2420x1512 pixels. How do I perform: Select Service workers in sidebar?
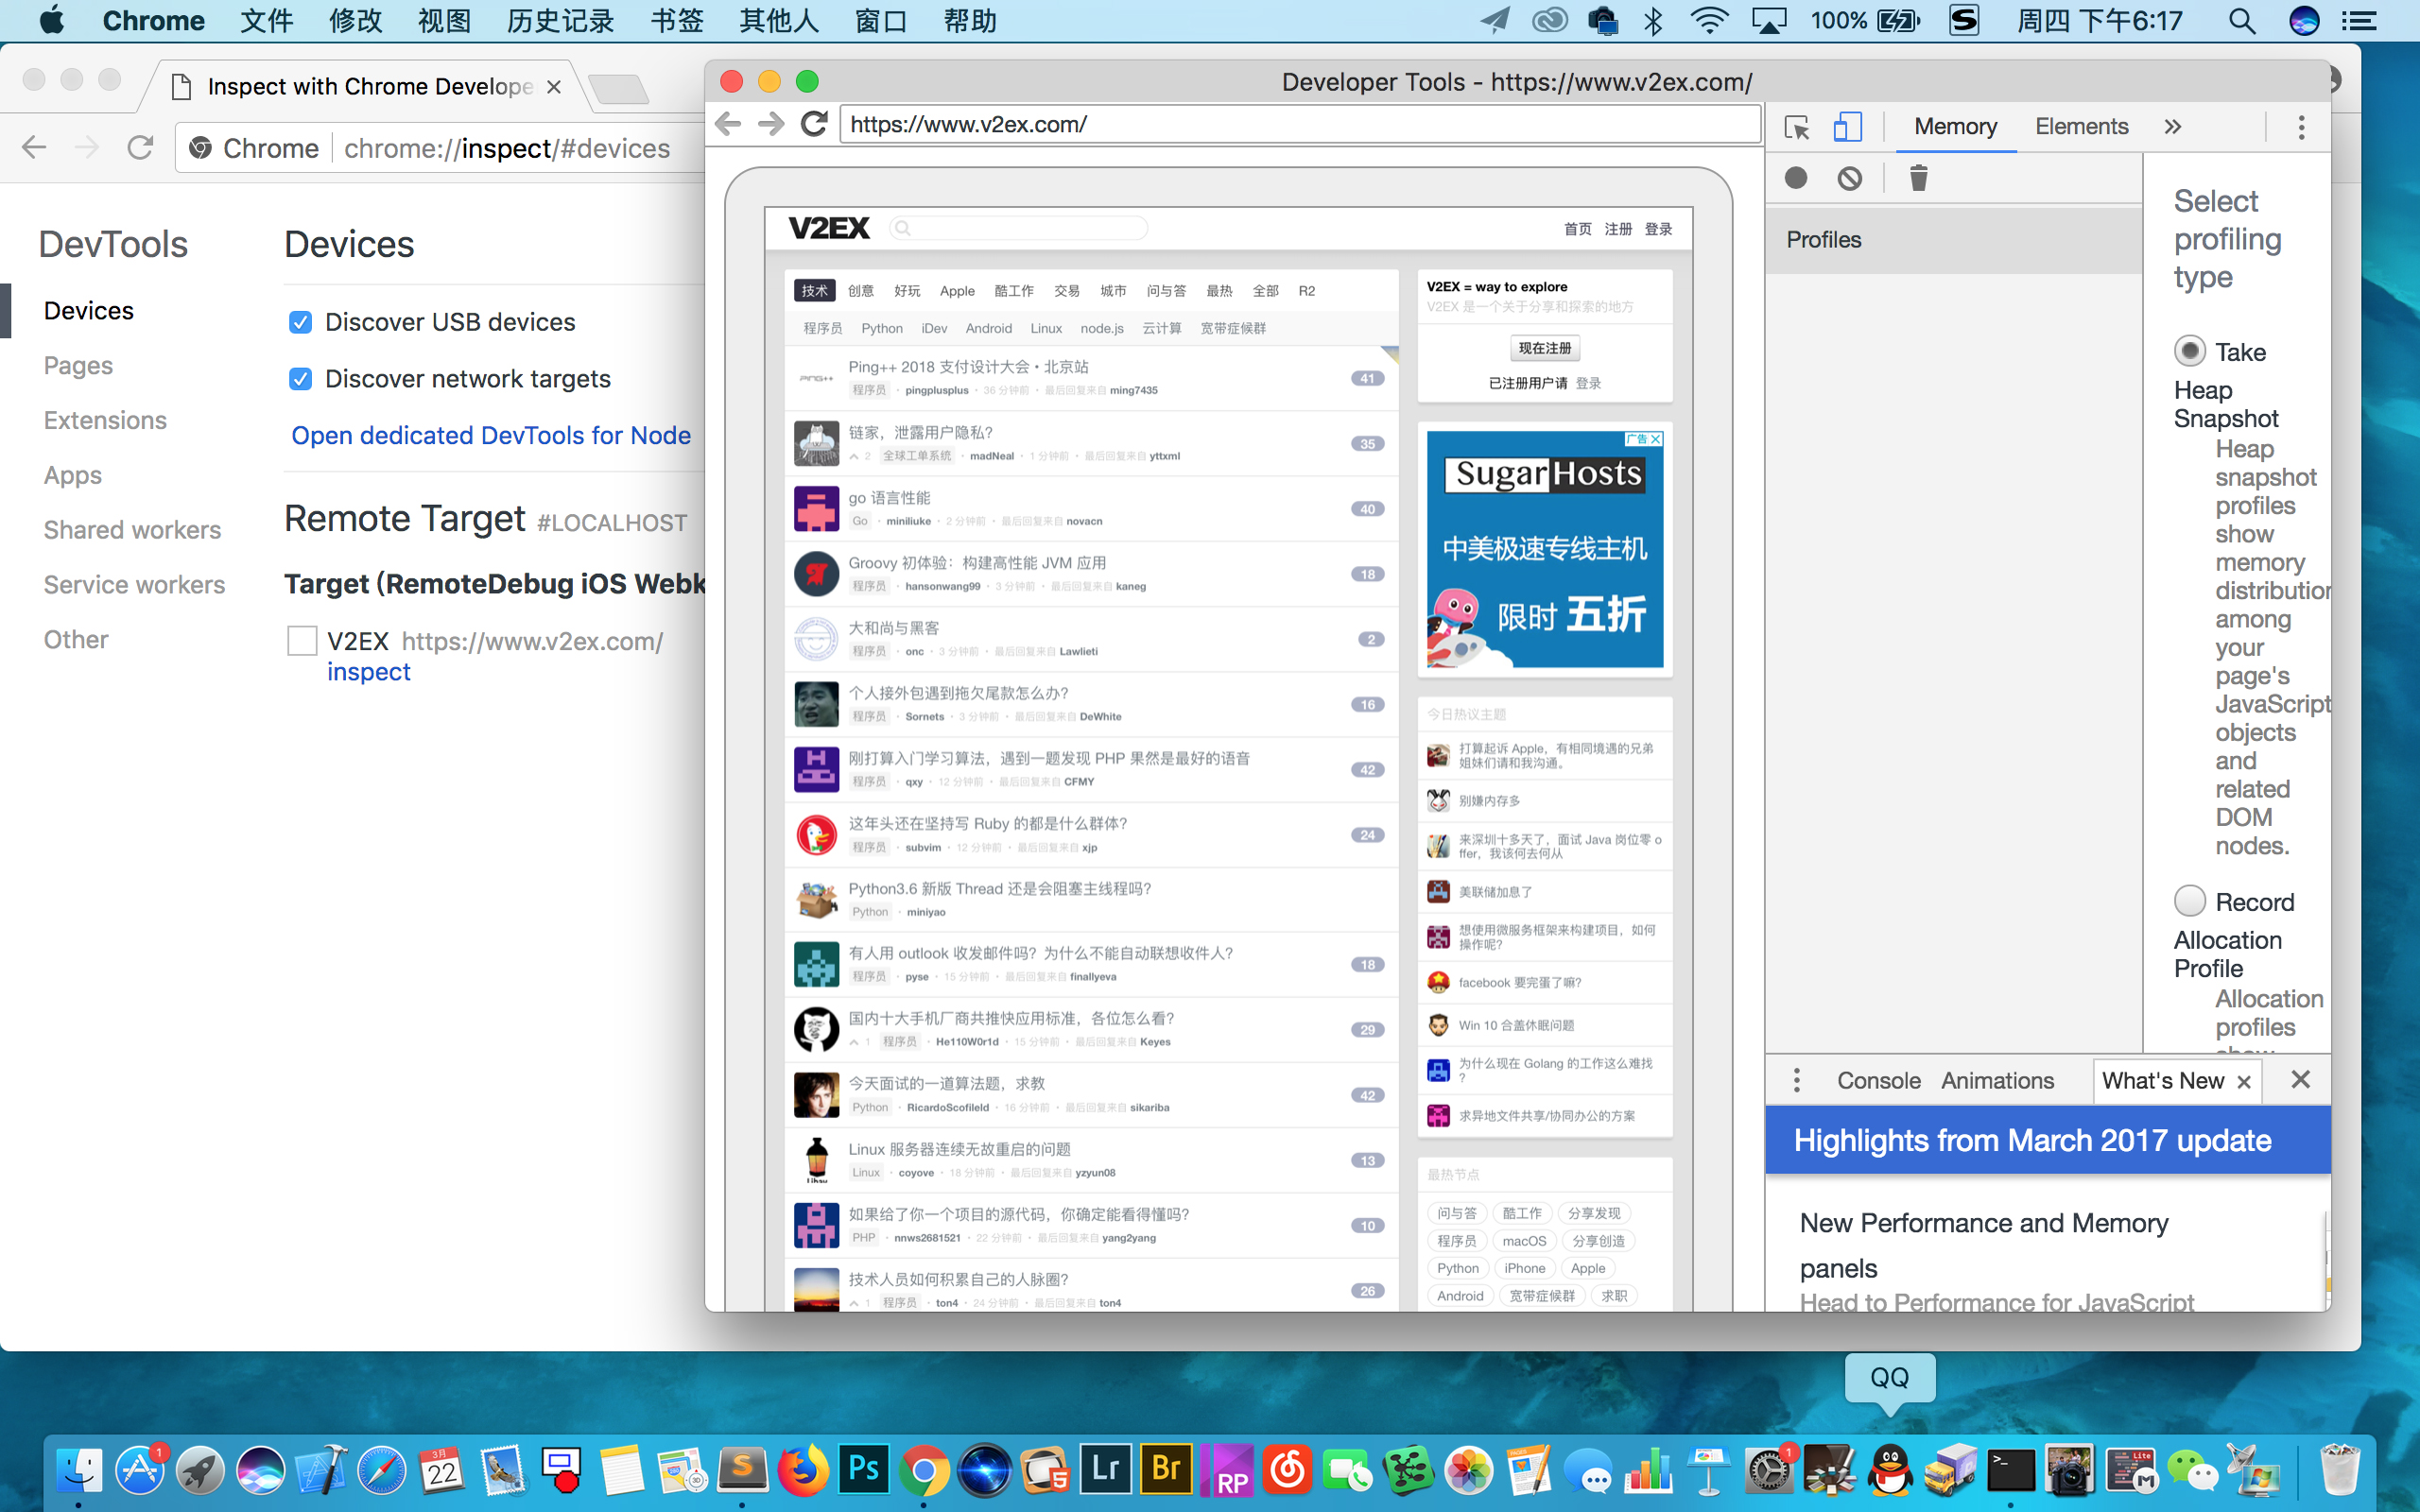[134, 585]
